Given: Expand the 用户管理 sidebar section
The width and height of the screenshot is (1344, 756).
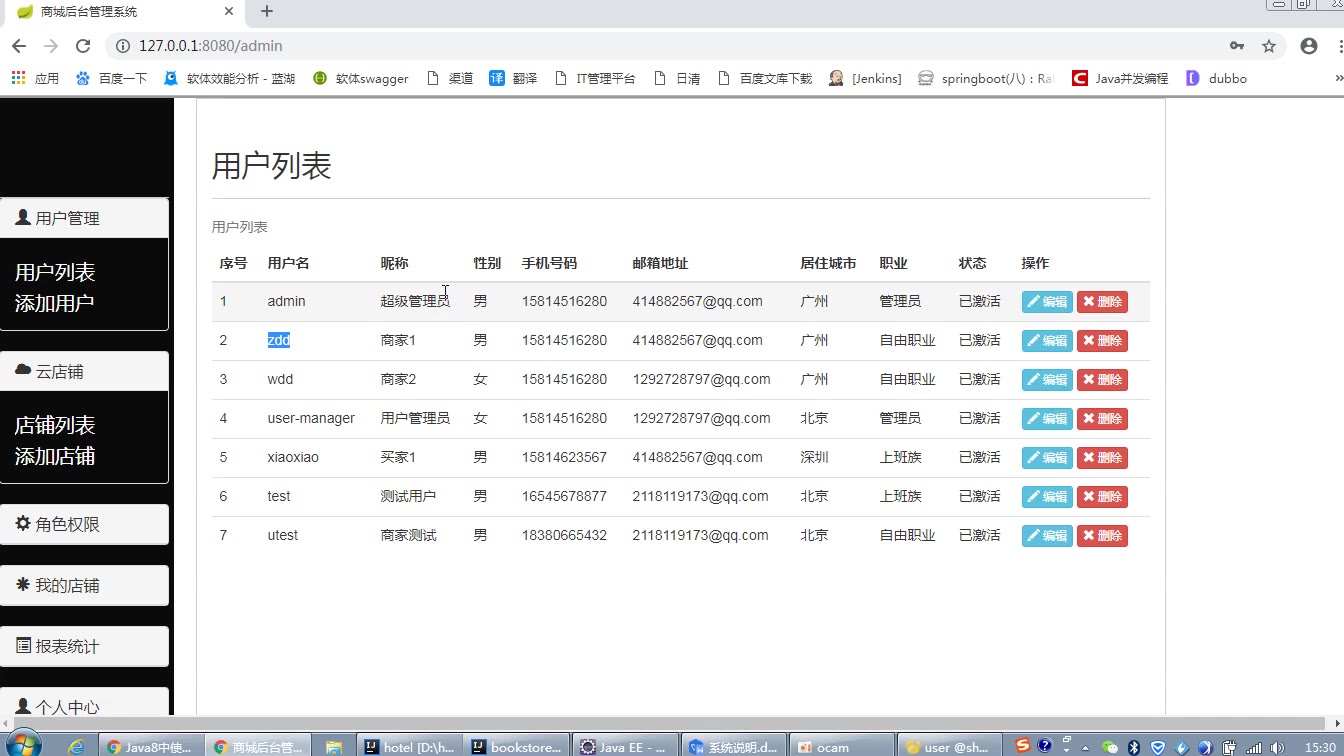Looking at the screenshot, I should [84, 218].
